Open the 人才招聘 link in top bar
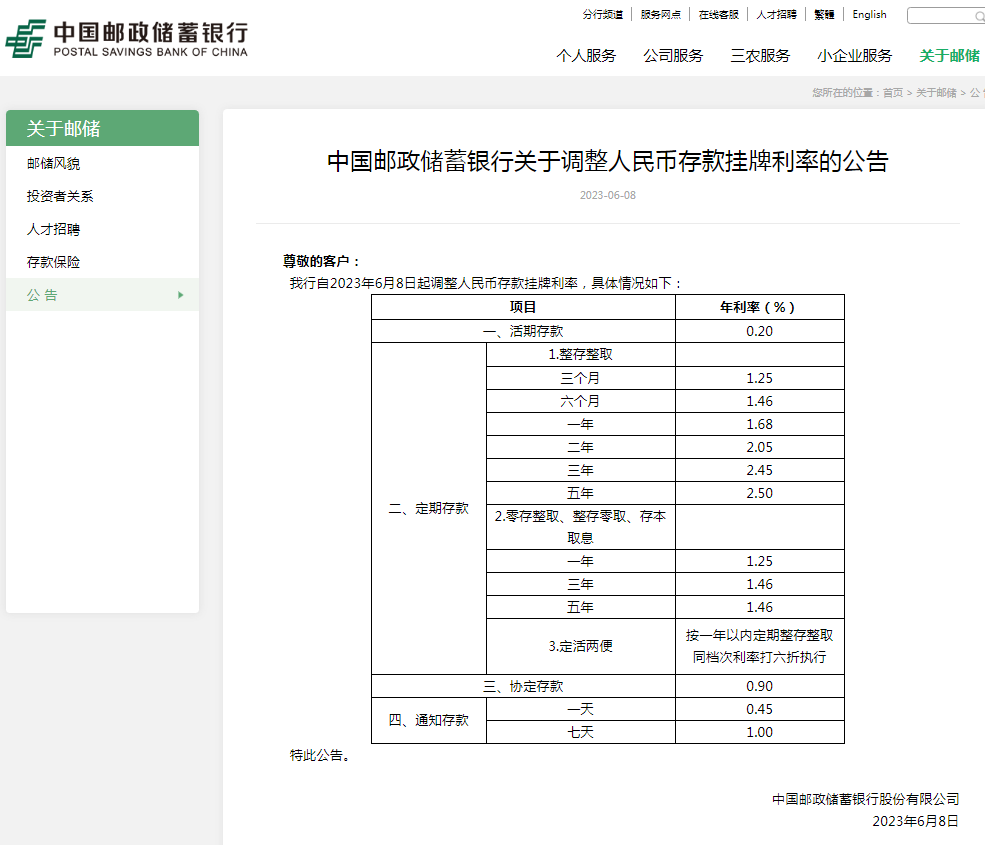 (774, 14)
